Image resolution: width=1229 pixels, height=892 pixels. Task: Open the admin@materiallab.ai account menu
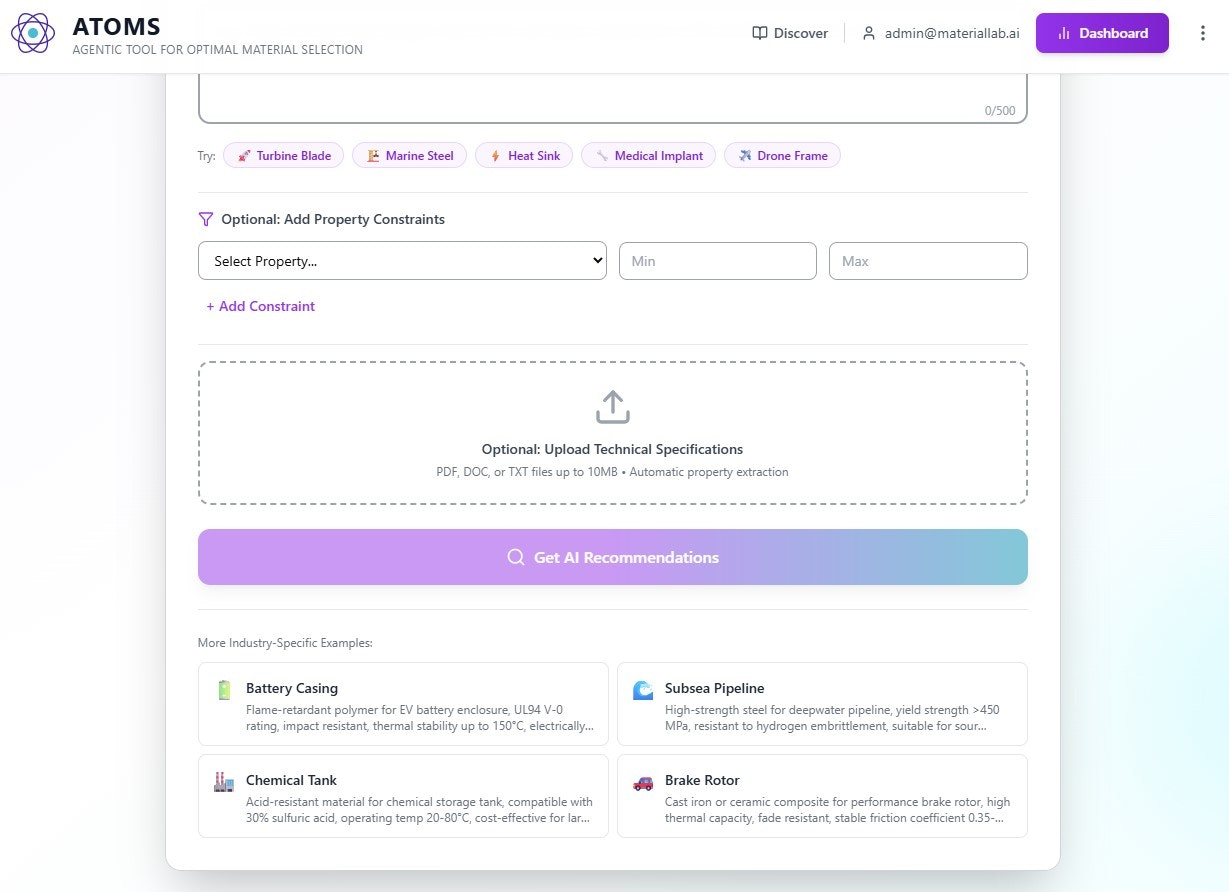tap(941, 33)
